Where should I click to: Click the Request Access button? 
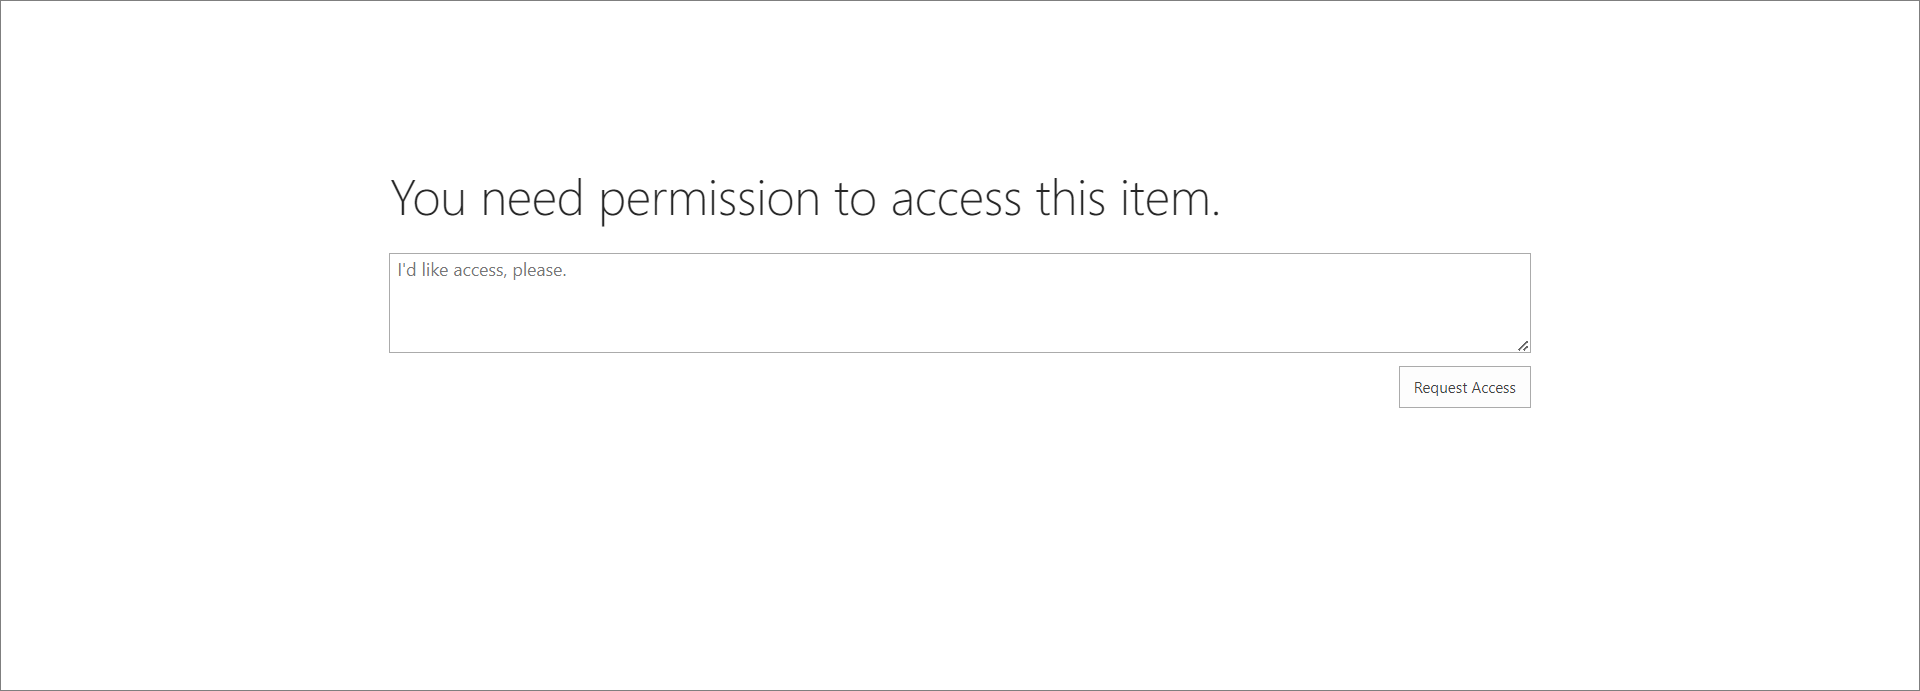point(1464,387)
